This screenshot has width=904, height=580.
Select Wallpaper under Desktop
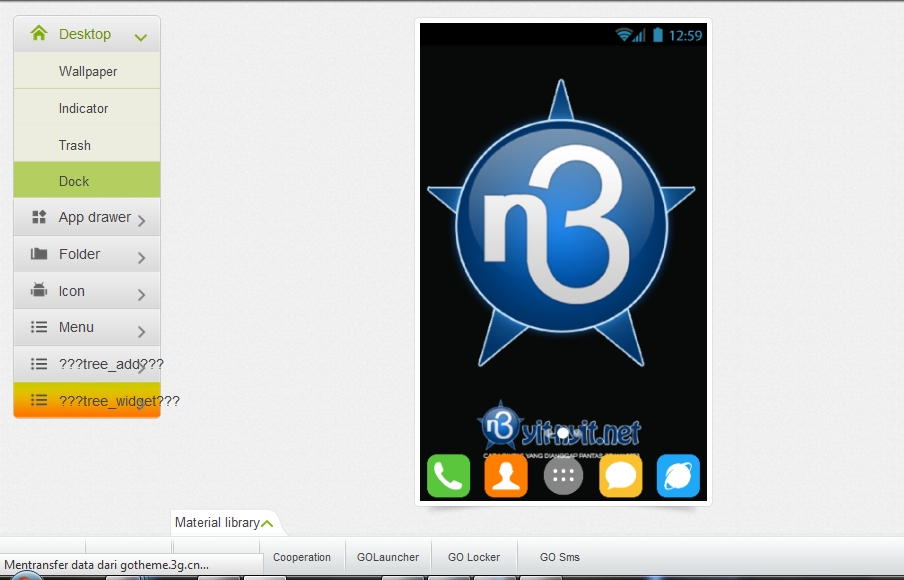click(x=87, y=71)
